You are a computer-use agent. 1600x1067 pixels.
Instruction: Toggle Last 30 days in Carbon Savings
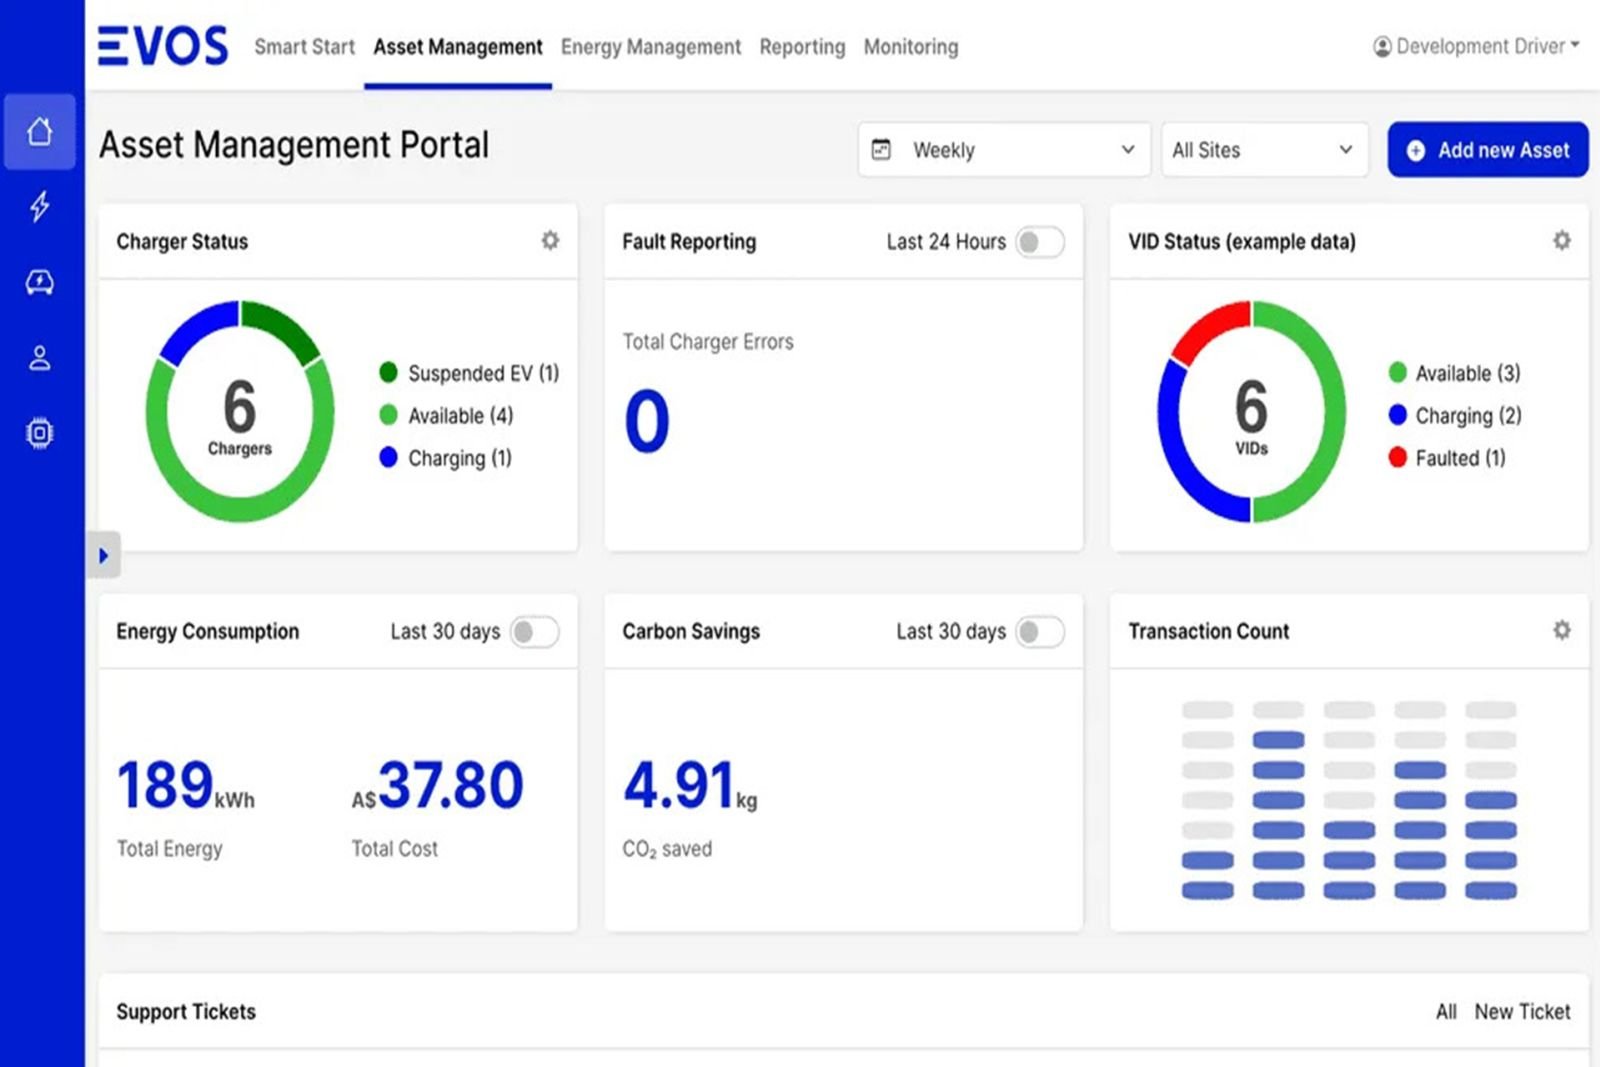[1039, 631]
